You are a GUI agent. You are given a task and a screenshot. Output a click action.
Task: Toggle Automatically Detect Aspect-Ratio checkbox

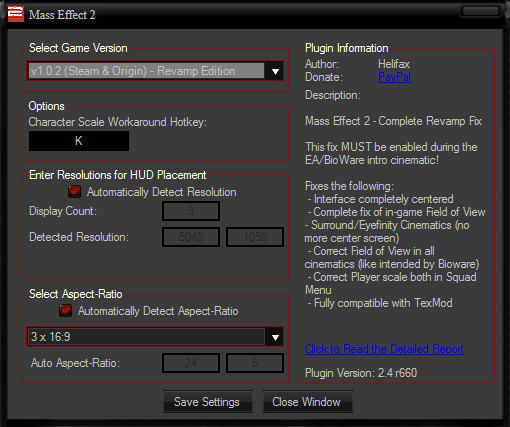pos(65,311)
